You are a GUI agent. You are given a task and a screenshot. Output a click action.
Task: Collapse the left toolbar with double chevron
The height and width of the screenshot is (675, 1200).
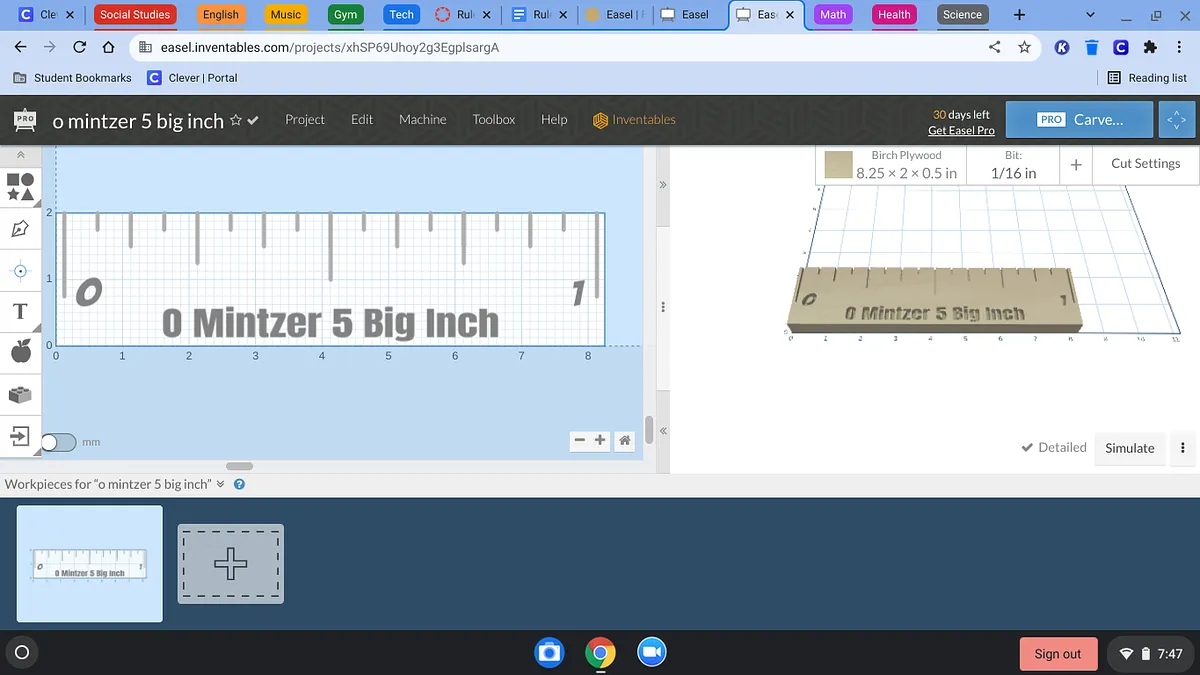(20, 155)
